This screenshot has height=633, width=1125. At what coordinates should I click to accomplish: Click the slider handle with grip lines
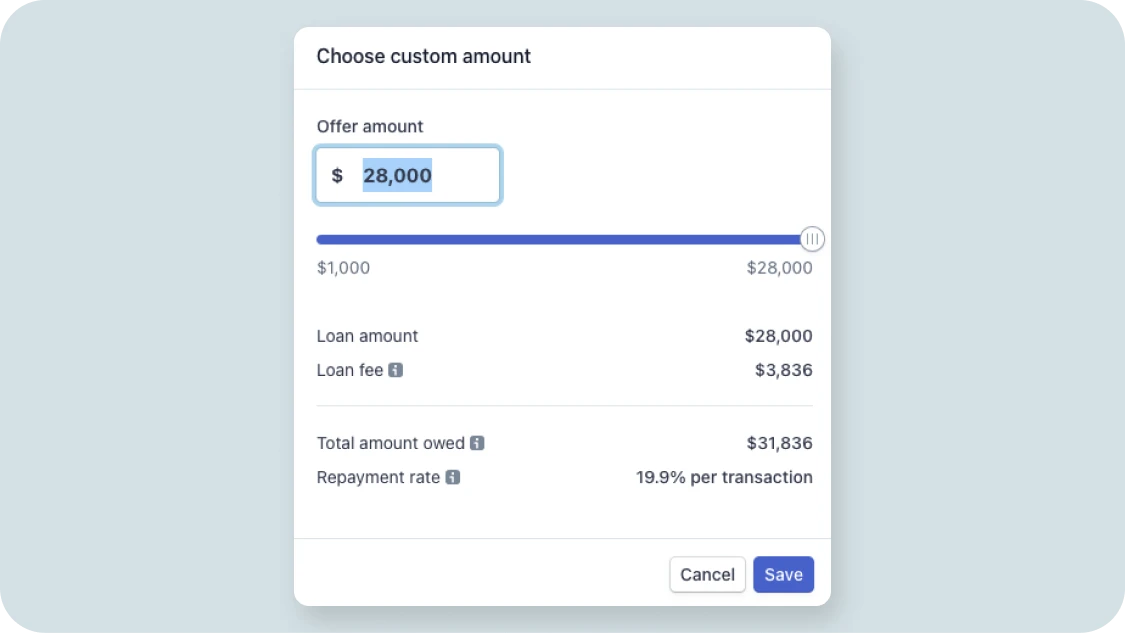pyautogui.click(x=812, y=239)
